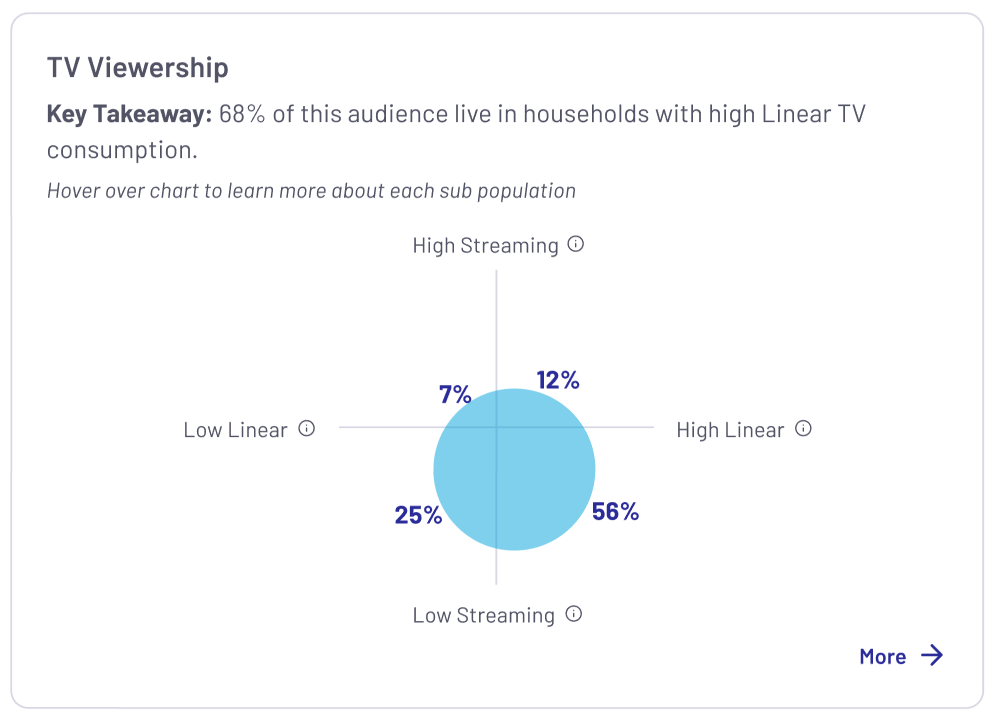Image resolution: width=1001 pixels, height=728 pixels.
Task: Select the 25% quadrant label
Action: point(418,515)
